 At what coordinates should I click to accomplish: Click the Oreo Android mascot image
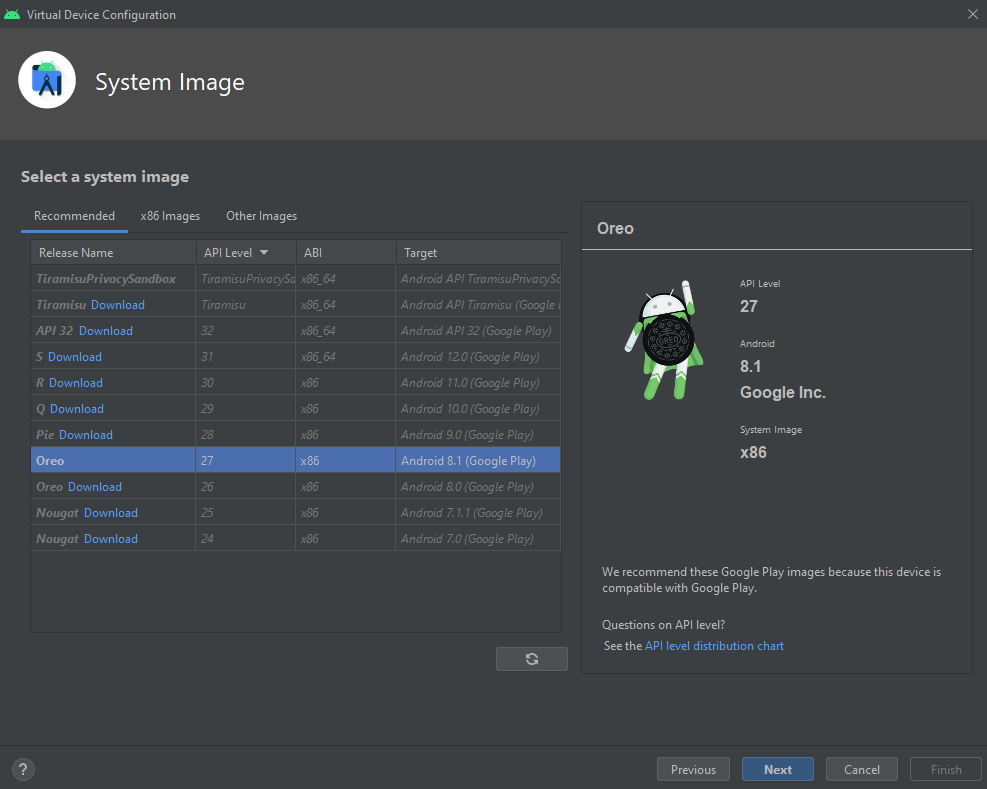click(664, 340)
